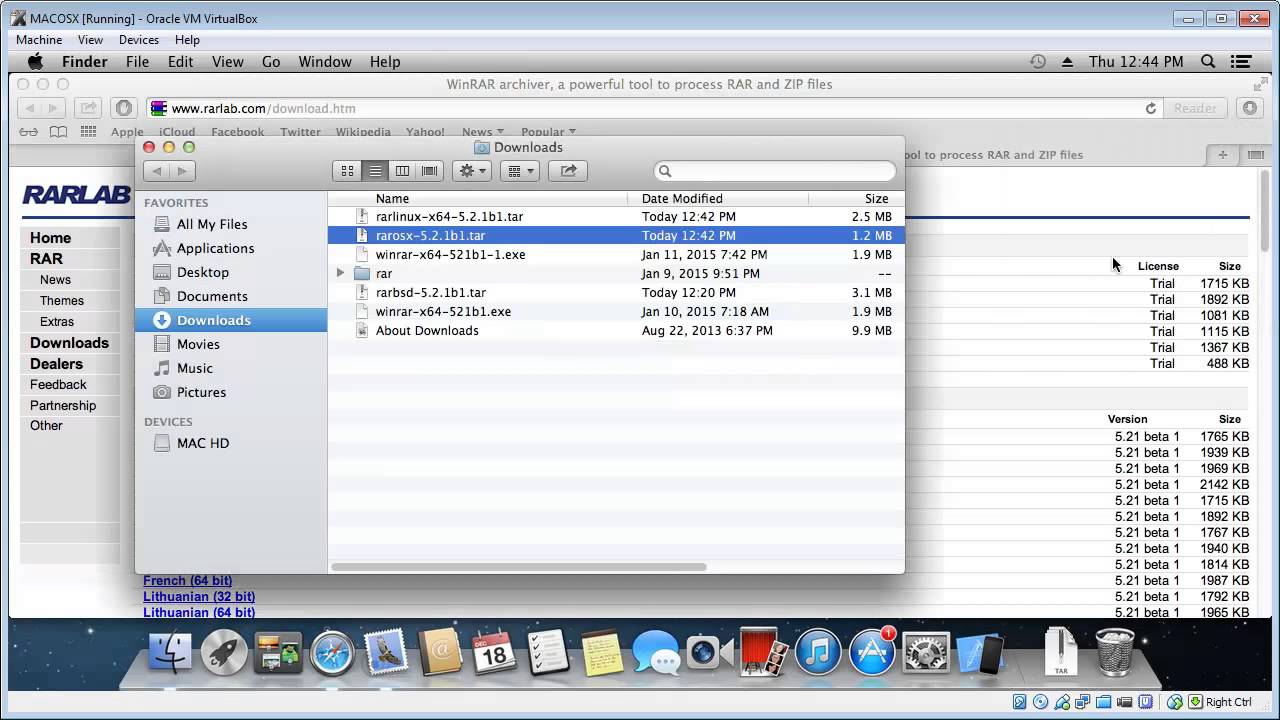Click inside the Finder search field
Viewport: 1280px width, 720px height.
773,171
